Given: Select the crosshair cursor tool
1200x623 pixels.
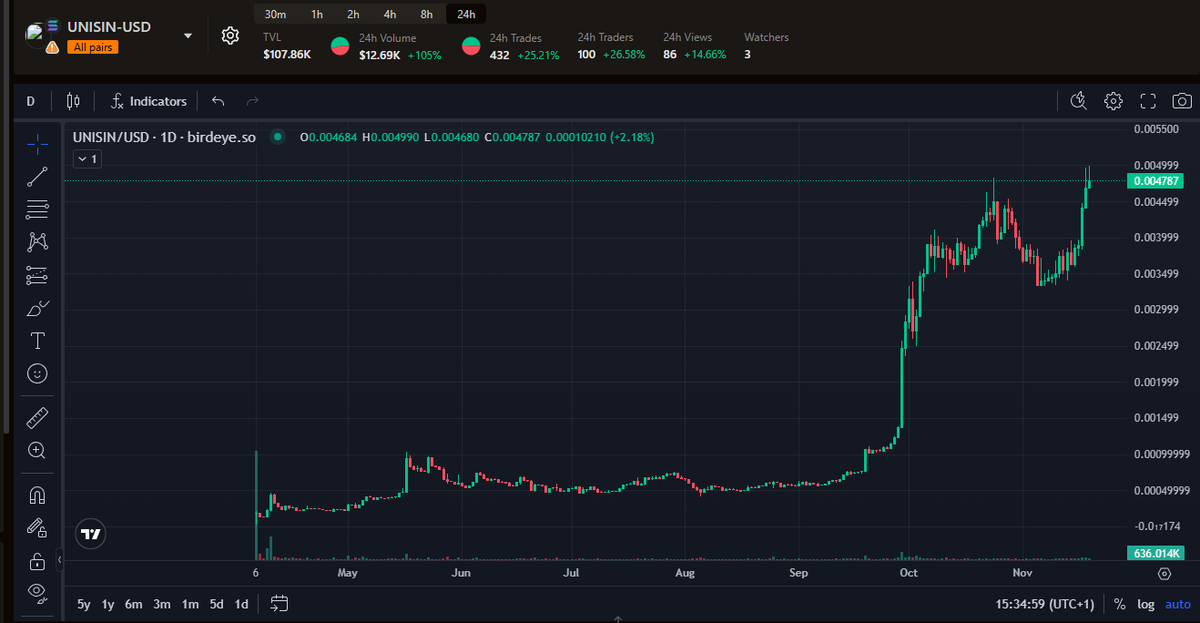Looking at the screenshot, I should coord(37,144).
